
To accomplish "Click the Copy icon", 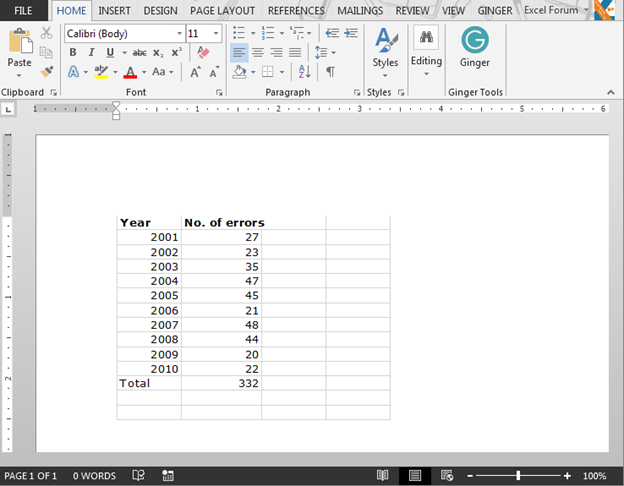I will pyautogui.click(x=46, y=52).
